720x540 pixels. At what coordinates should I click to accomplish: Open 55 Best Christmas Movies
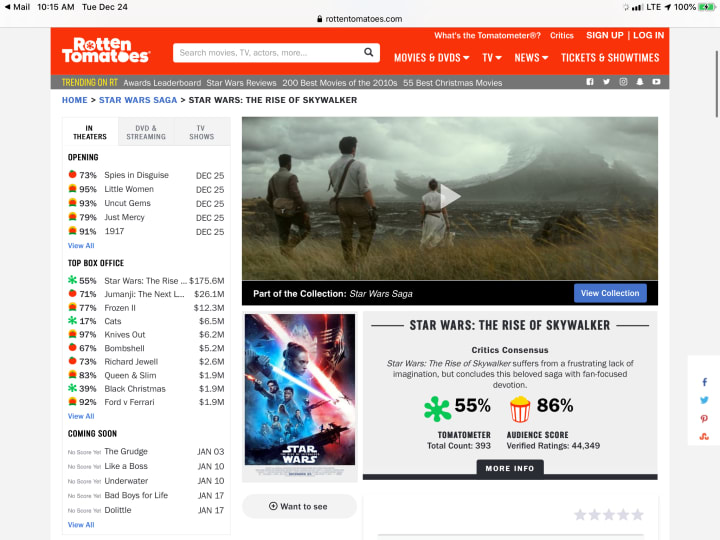click(x=452, y=83)
